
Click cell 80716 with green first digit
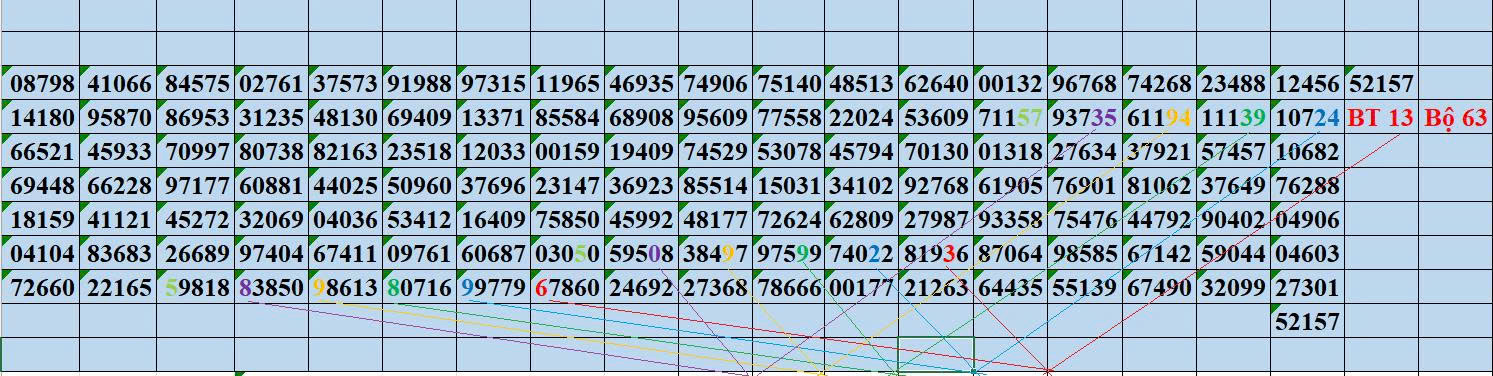pos(419,288)
